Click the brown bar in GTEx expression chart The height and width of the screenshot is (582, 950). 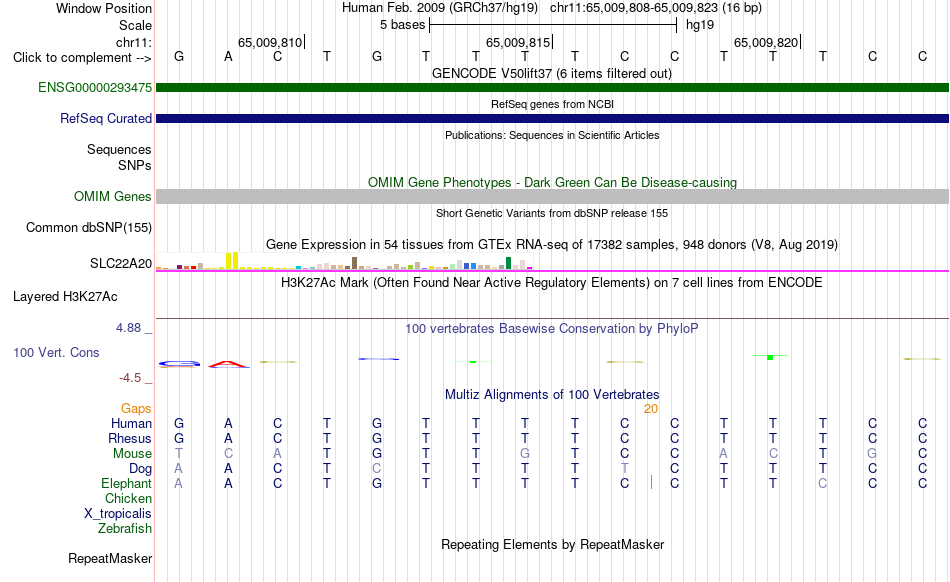354,263
